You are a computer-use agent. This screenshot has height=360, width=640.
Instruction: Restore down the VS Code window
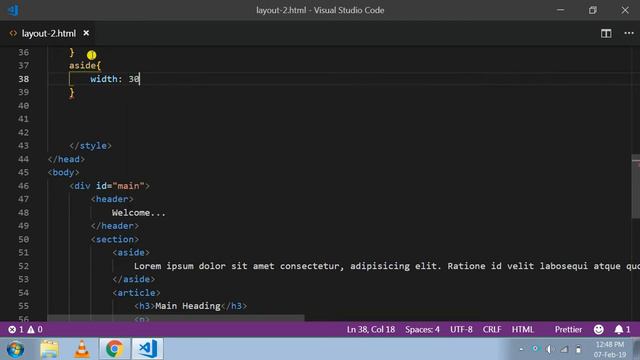[x=593, y=10]
